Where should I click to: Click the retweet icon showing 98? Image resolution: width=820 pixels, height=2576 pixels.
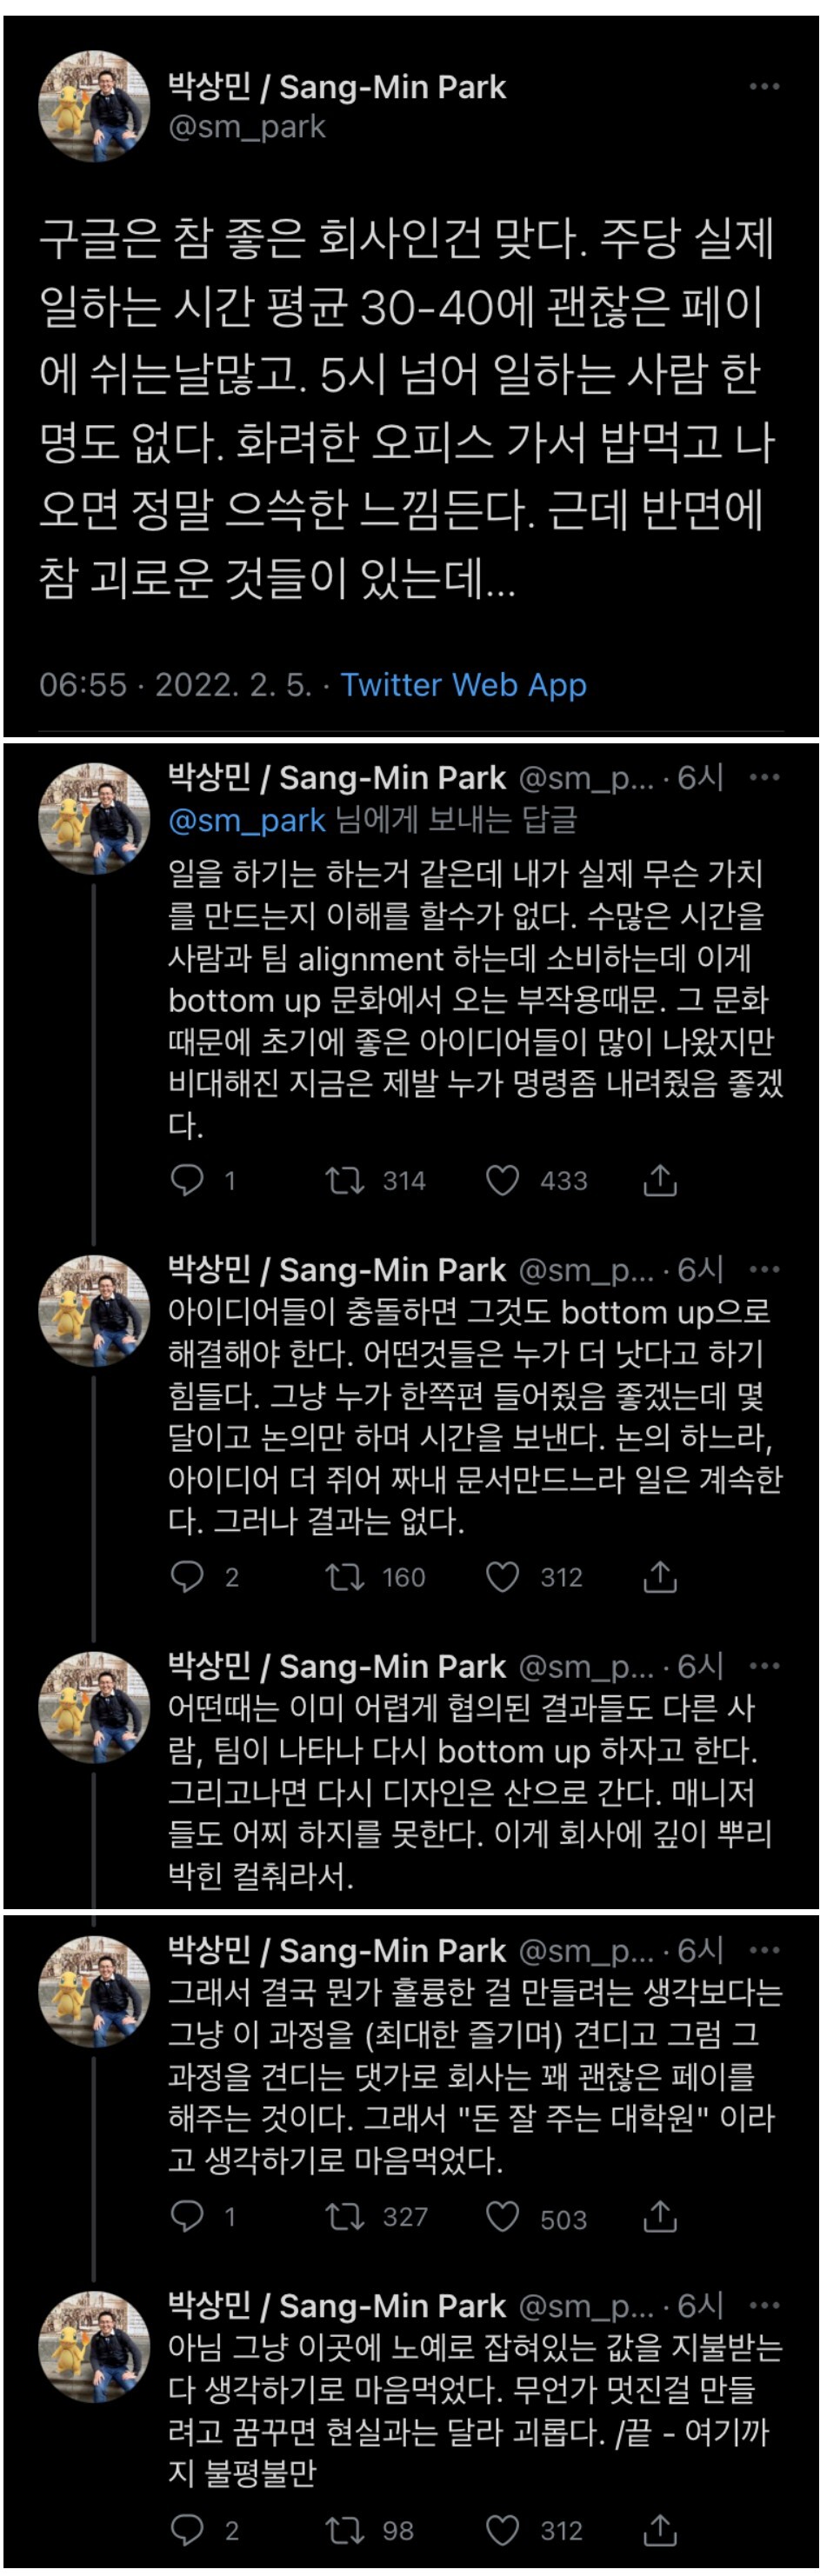pos(345,2530)
